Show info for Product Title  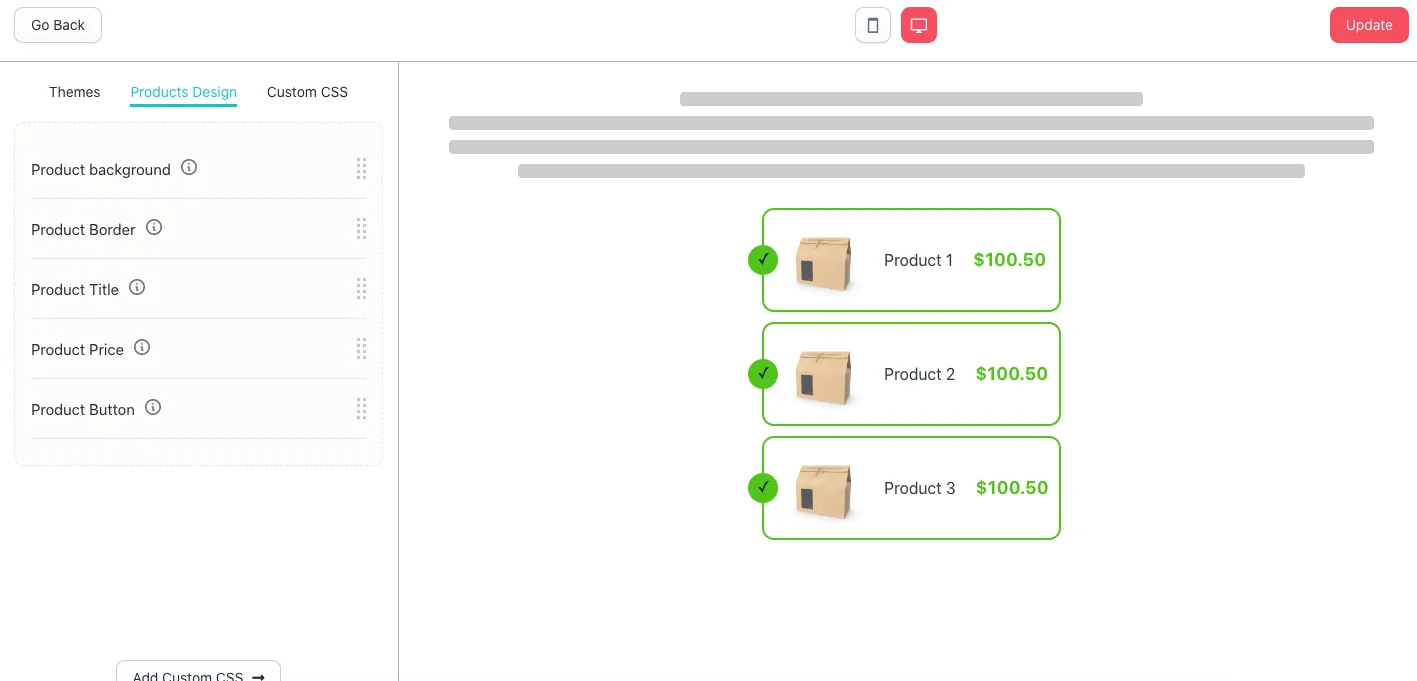(x=137, y=288)
